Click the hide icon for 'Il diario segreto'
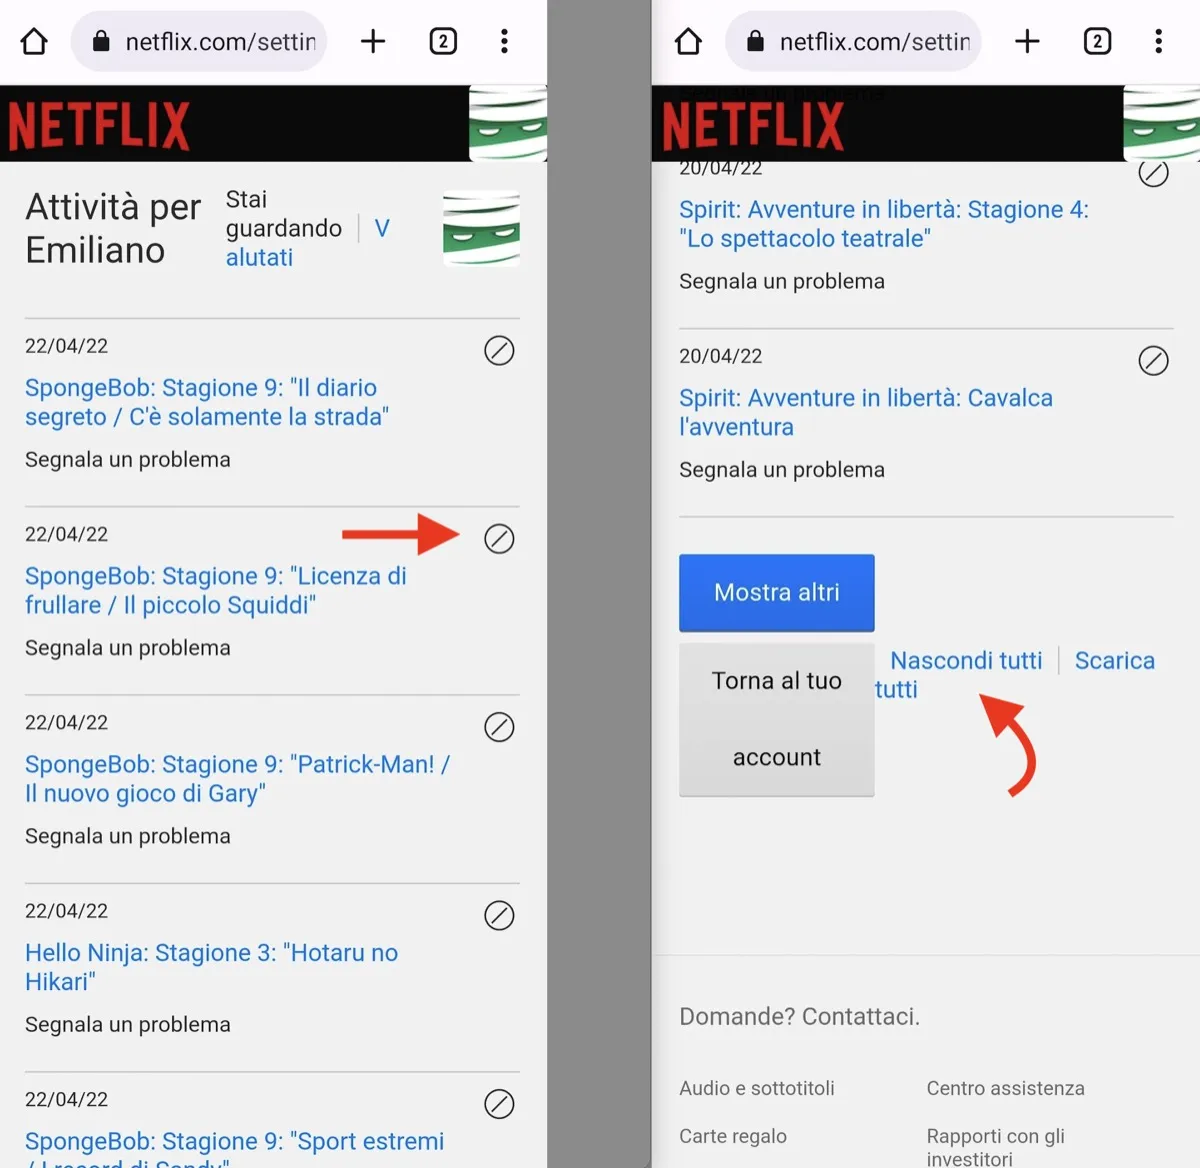Image resolution: width=1200 pixels, height=1168 pixels. click(x=499, y=350)
